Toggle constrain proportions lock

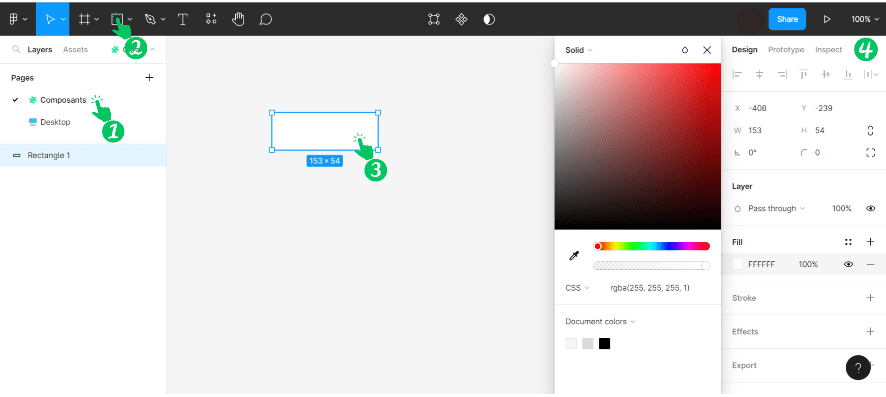870,130
